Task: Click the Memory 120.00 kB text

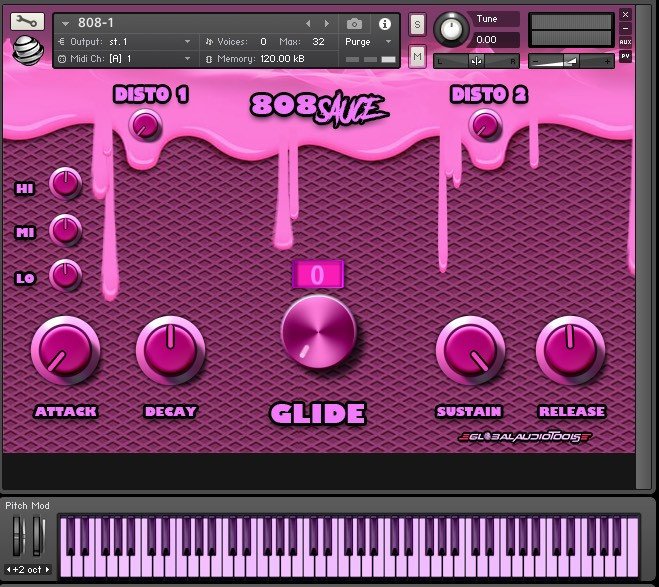Action: [x=261, y=59]
